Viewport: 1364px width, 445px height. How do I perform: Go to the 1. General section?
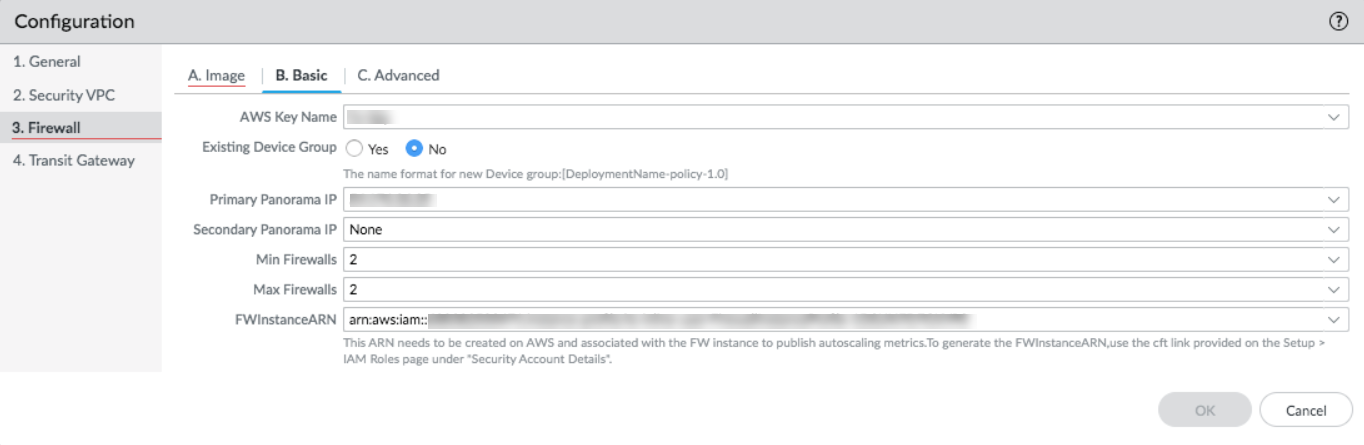pos(47,62)
